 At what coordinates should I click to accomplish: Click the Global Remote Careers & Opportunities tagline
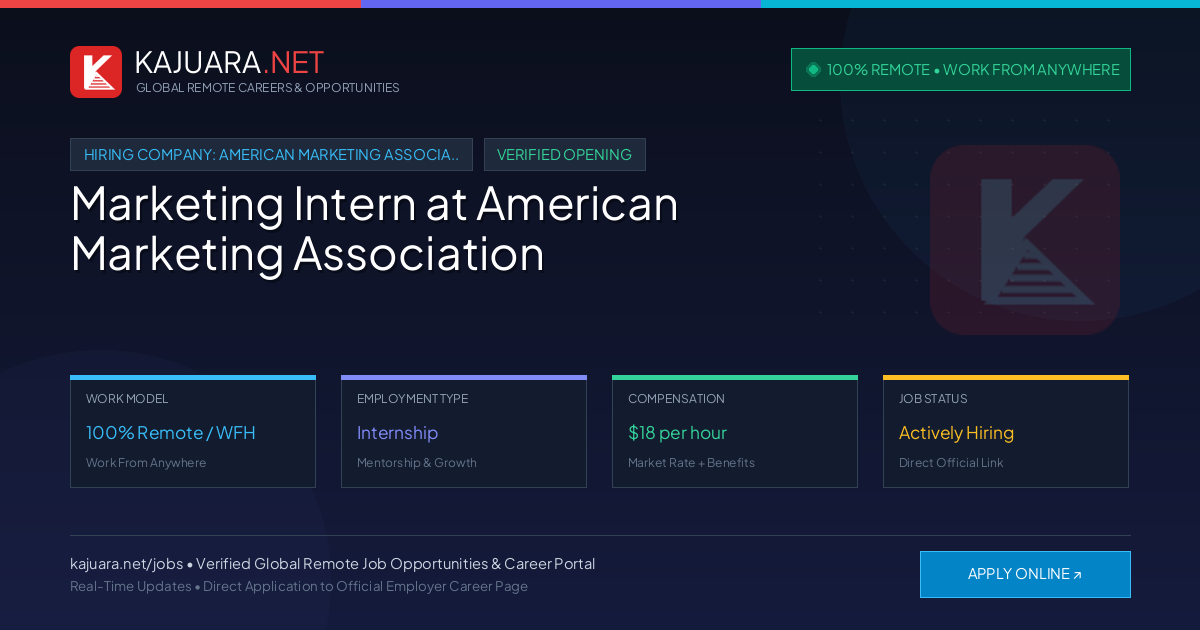click(x=267, y=88)
